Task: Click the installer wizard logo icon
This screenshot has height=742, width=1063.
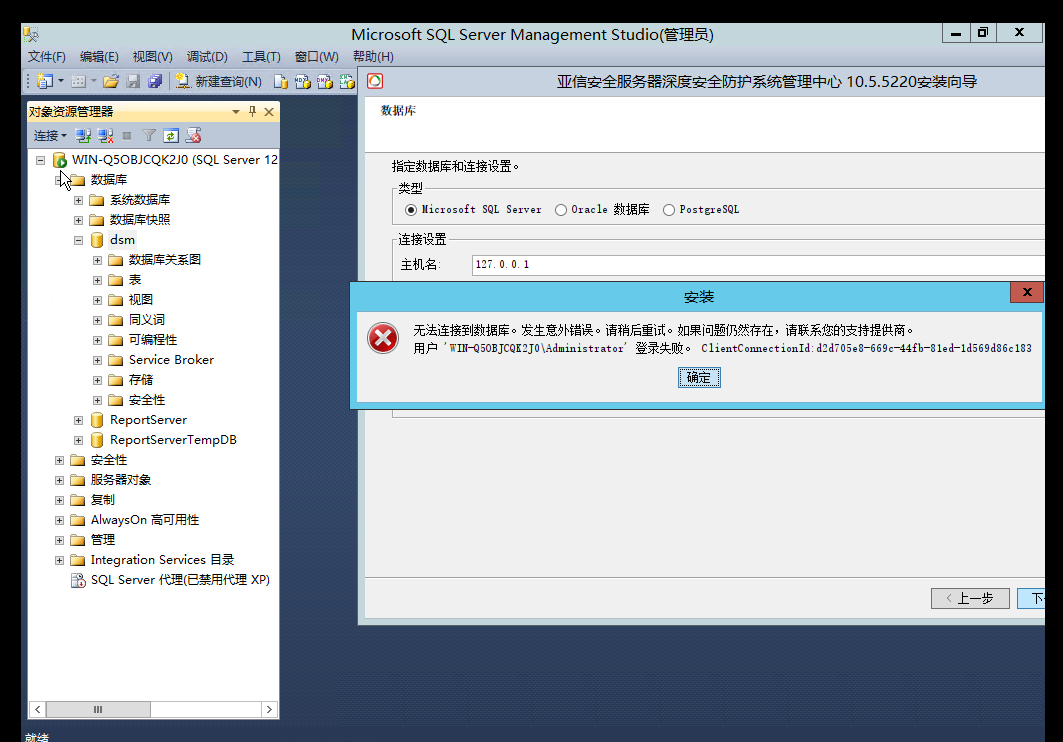Action: pos(375,81)
